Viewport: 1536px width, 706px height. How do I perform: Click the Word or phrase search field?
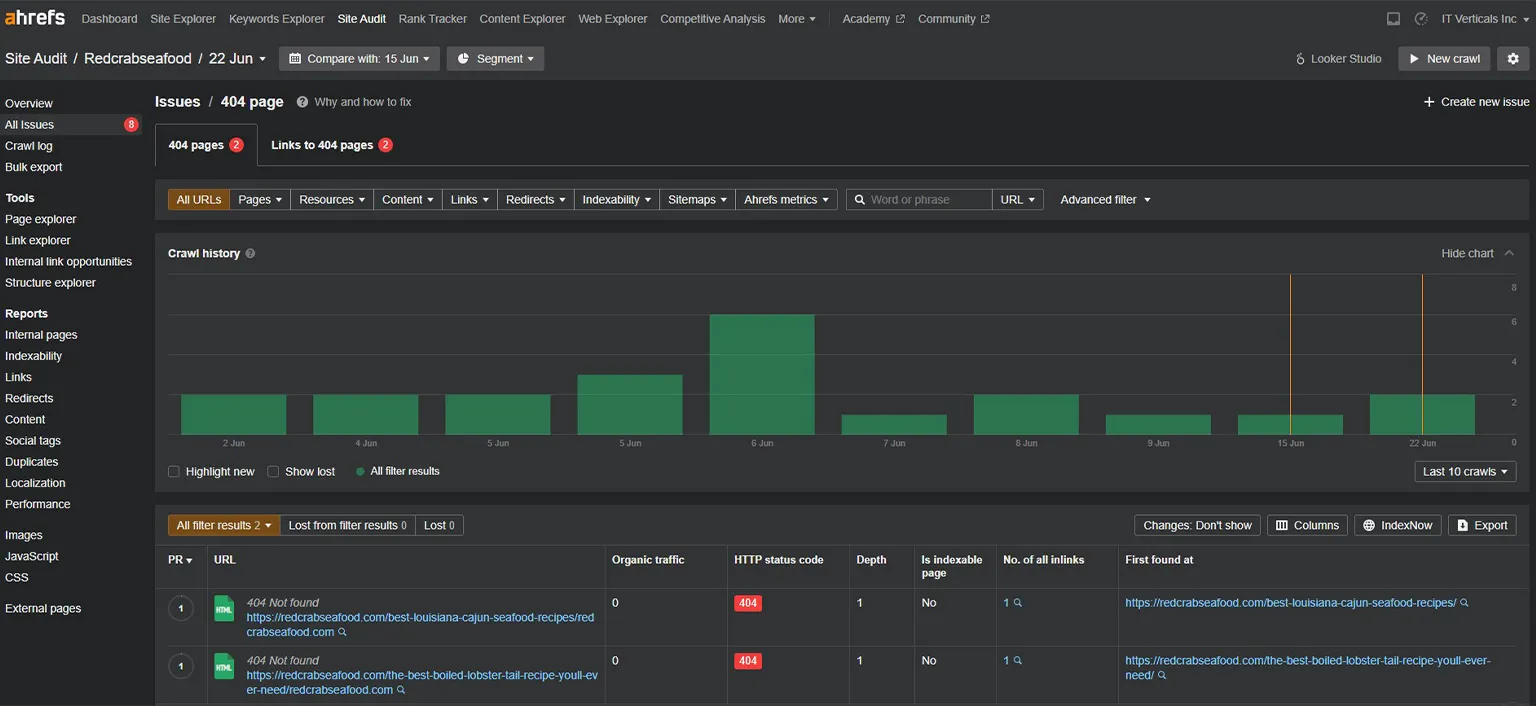coord(918,199)
